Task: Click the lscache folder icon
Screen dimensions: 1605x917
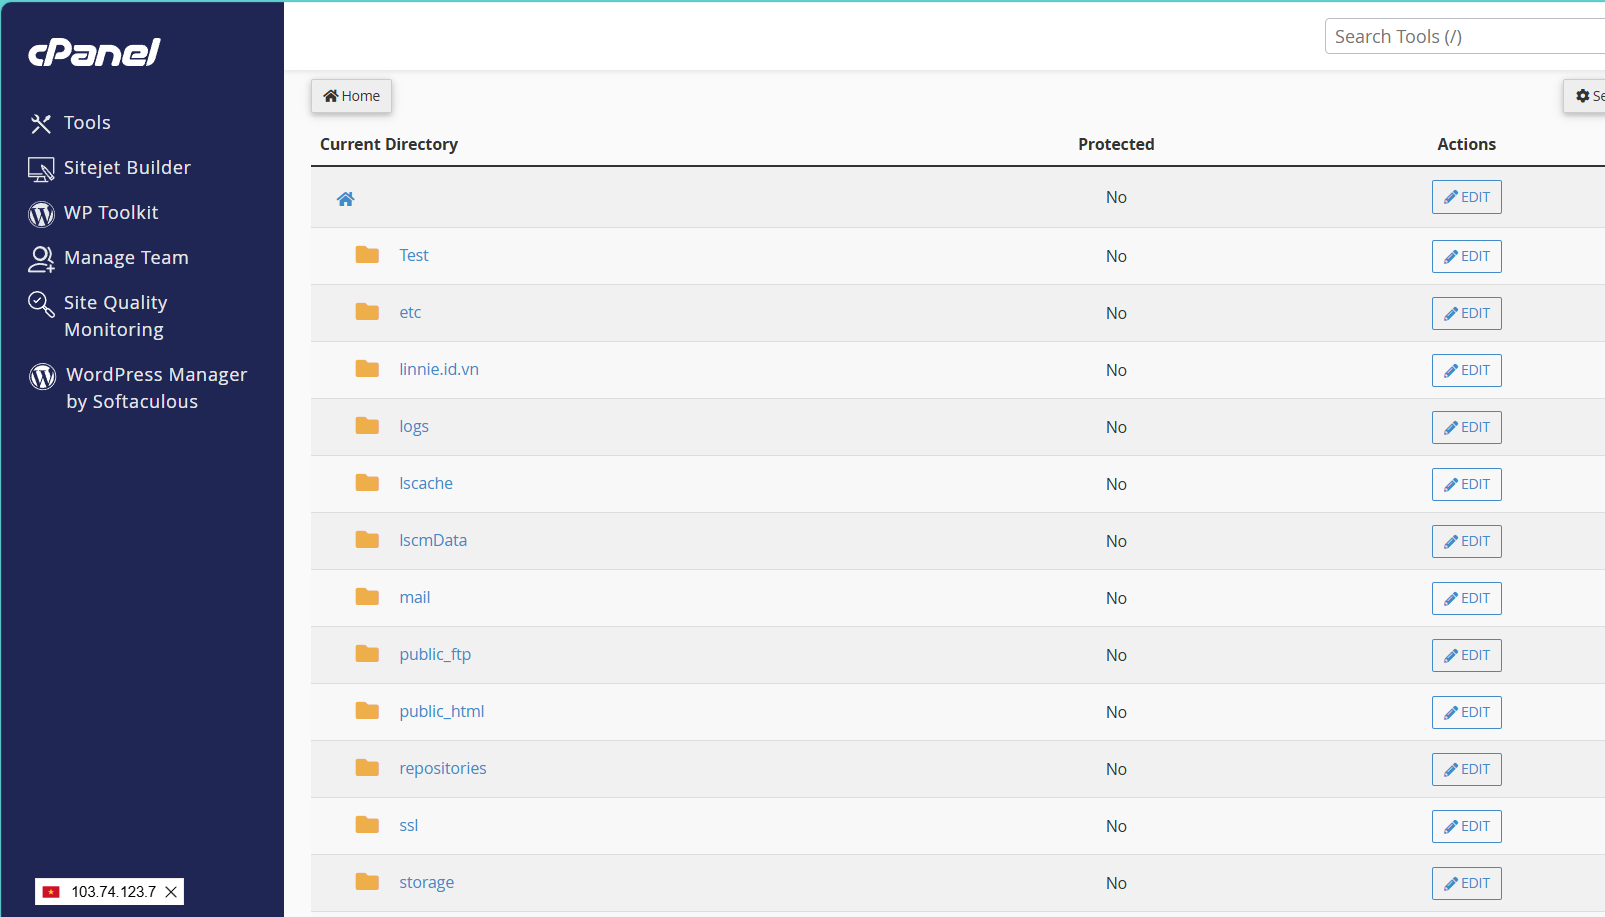Action: tap(367, 483)
